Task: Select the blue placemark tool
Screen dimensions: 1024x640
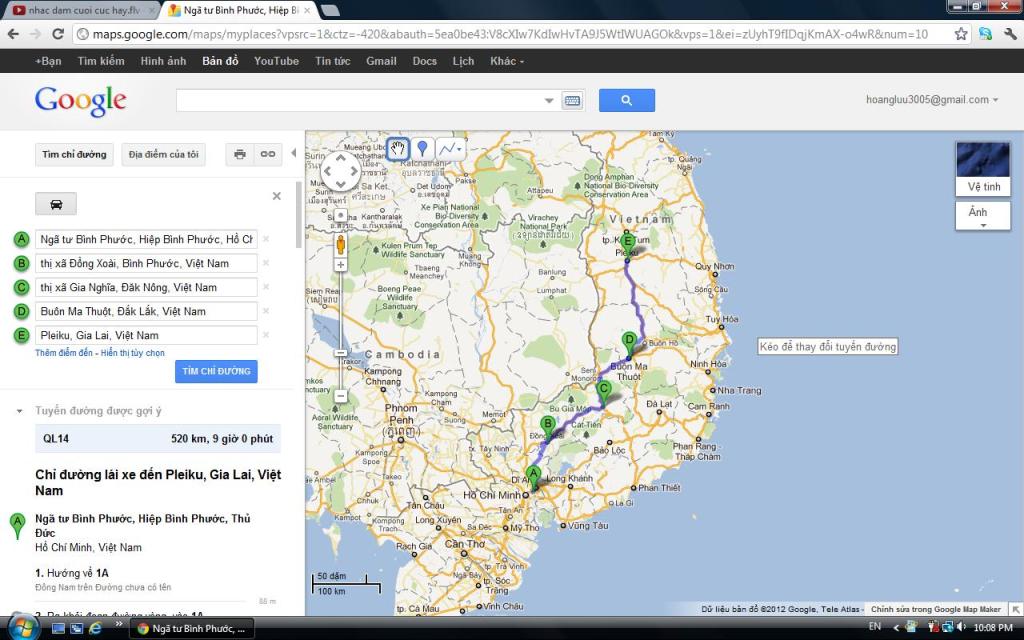Action: (423, 149)
